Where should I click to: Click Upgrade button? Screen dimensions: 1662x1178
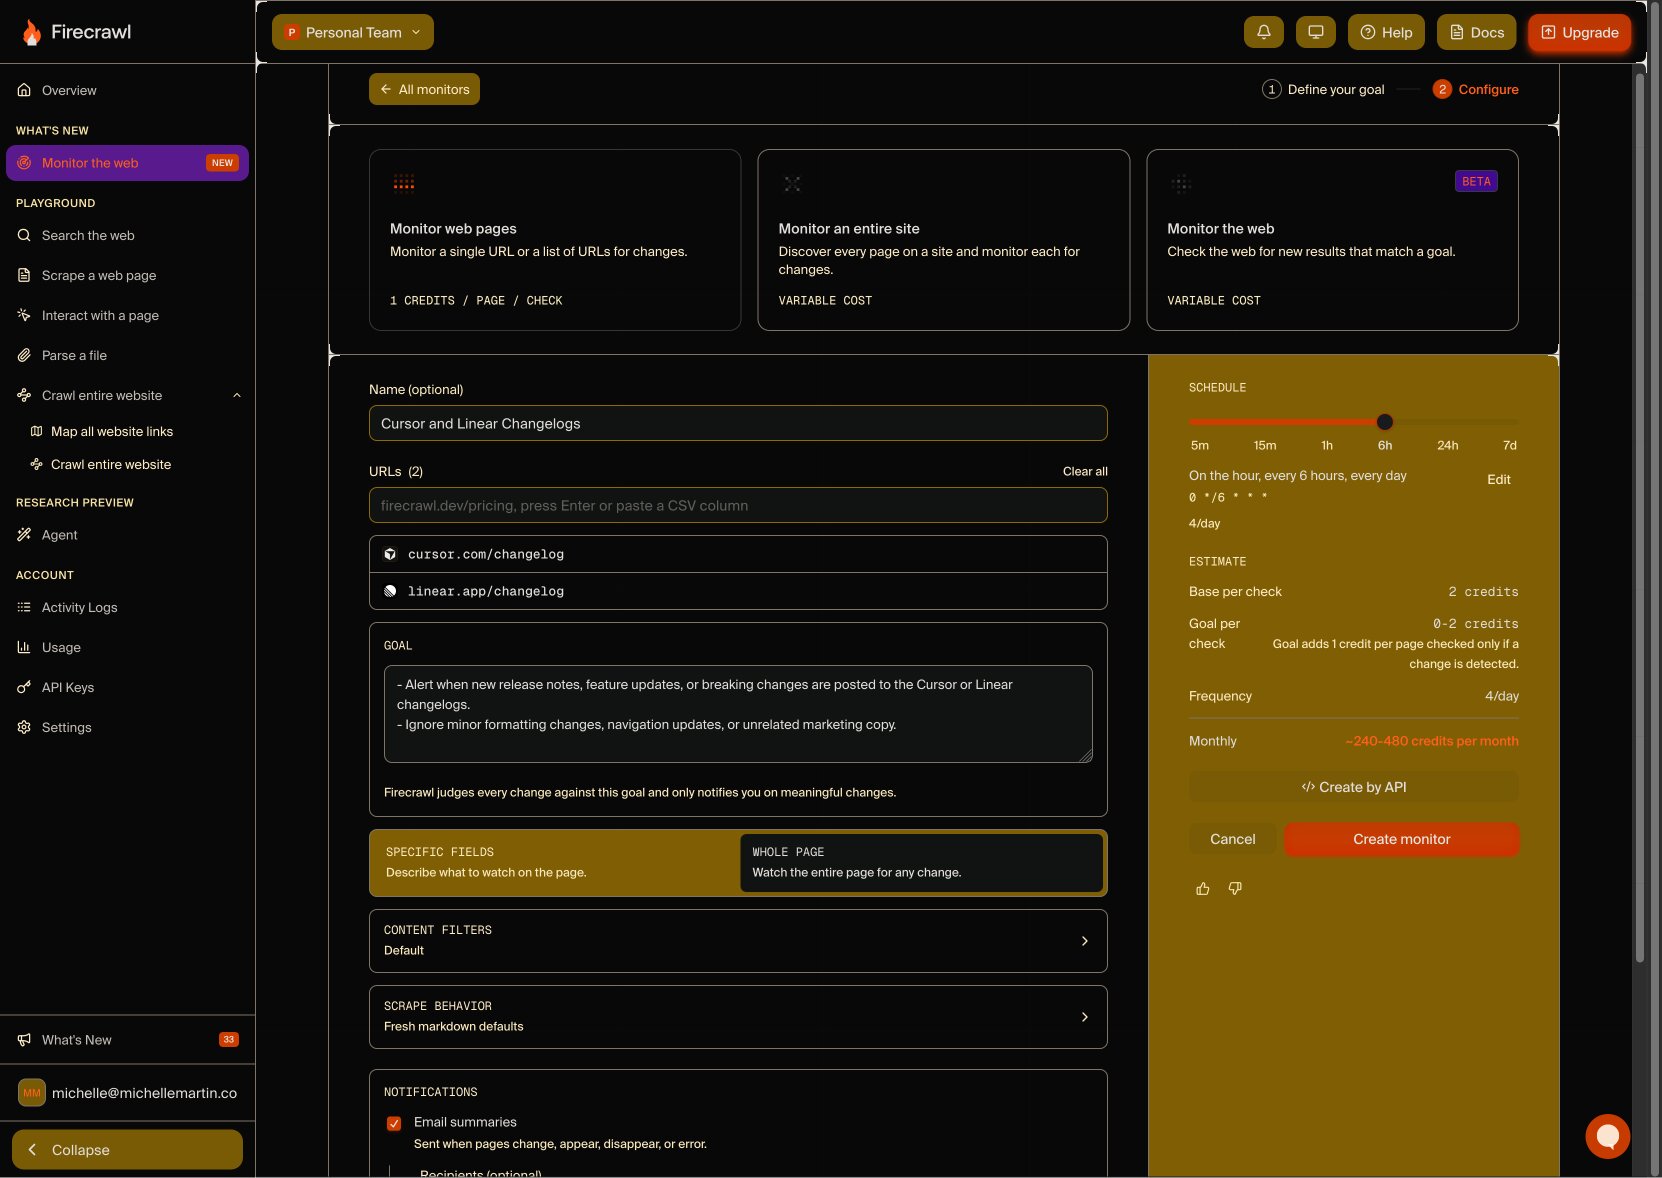pyautogui.click(x=1580, y=32)
